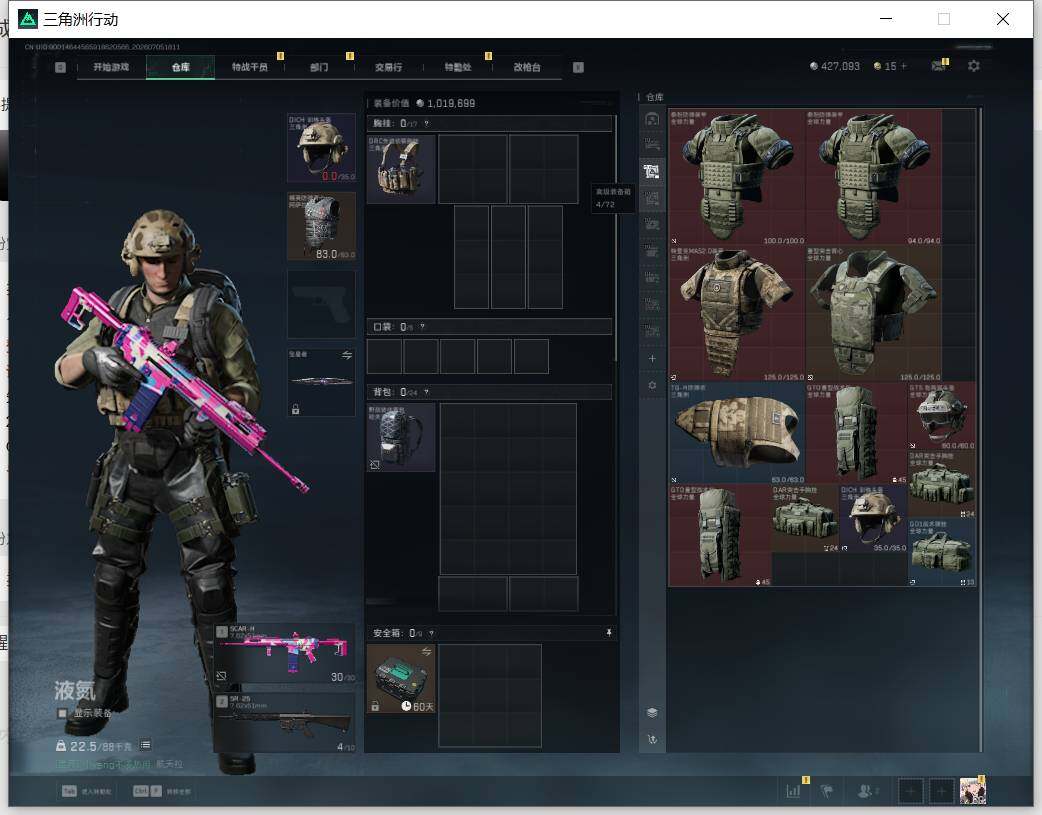Click the first empty squad plus slot
This screenshot has height=815, width=1042.
910,791
